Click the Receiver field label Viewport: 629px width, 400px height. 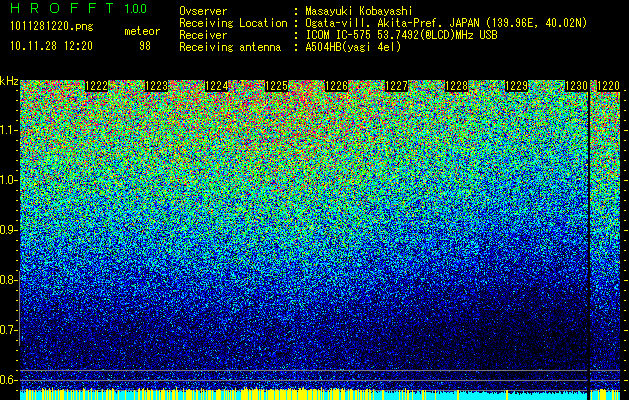203,35
